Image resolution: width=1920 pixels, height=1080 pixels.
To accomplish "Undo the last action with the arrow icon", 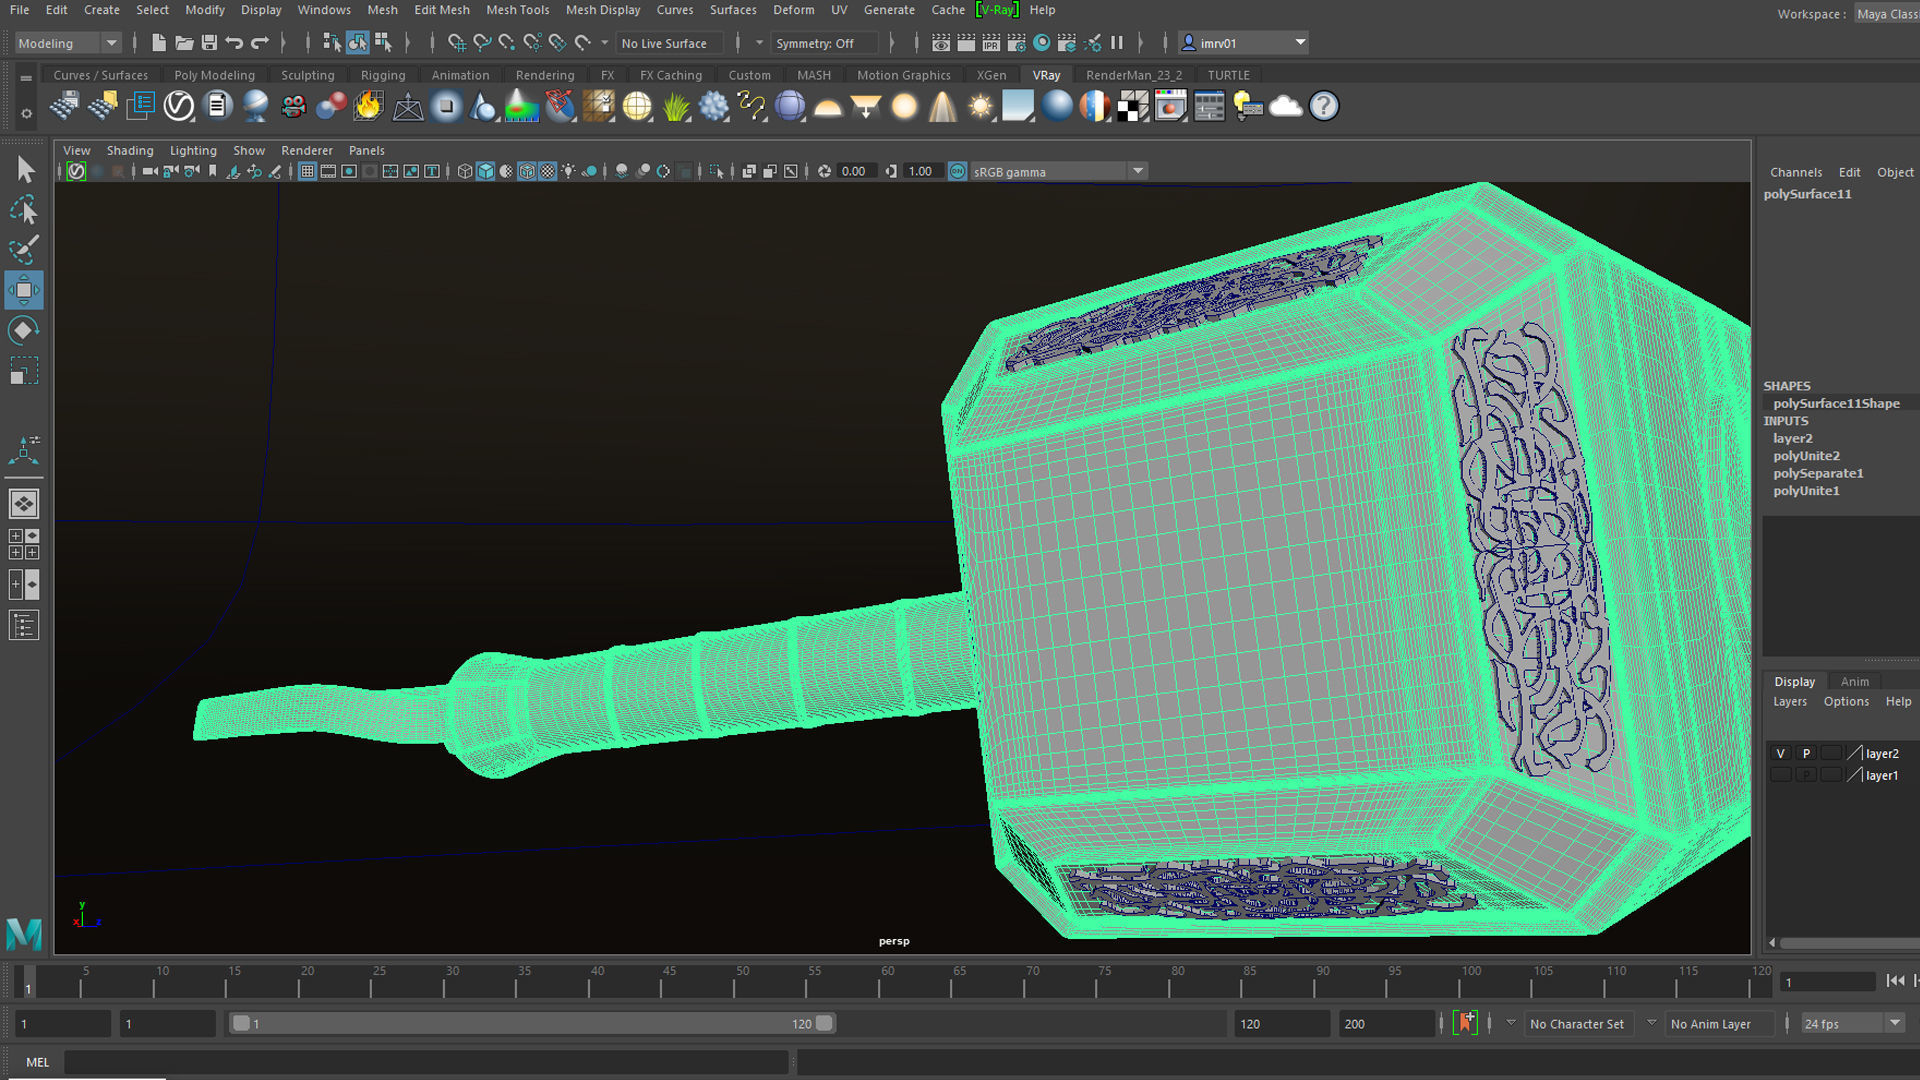I will click(x=234, y=43).
